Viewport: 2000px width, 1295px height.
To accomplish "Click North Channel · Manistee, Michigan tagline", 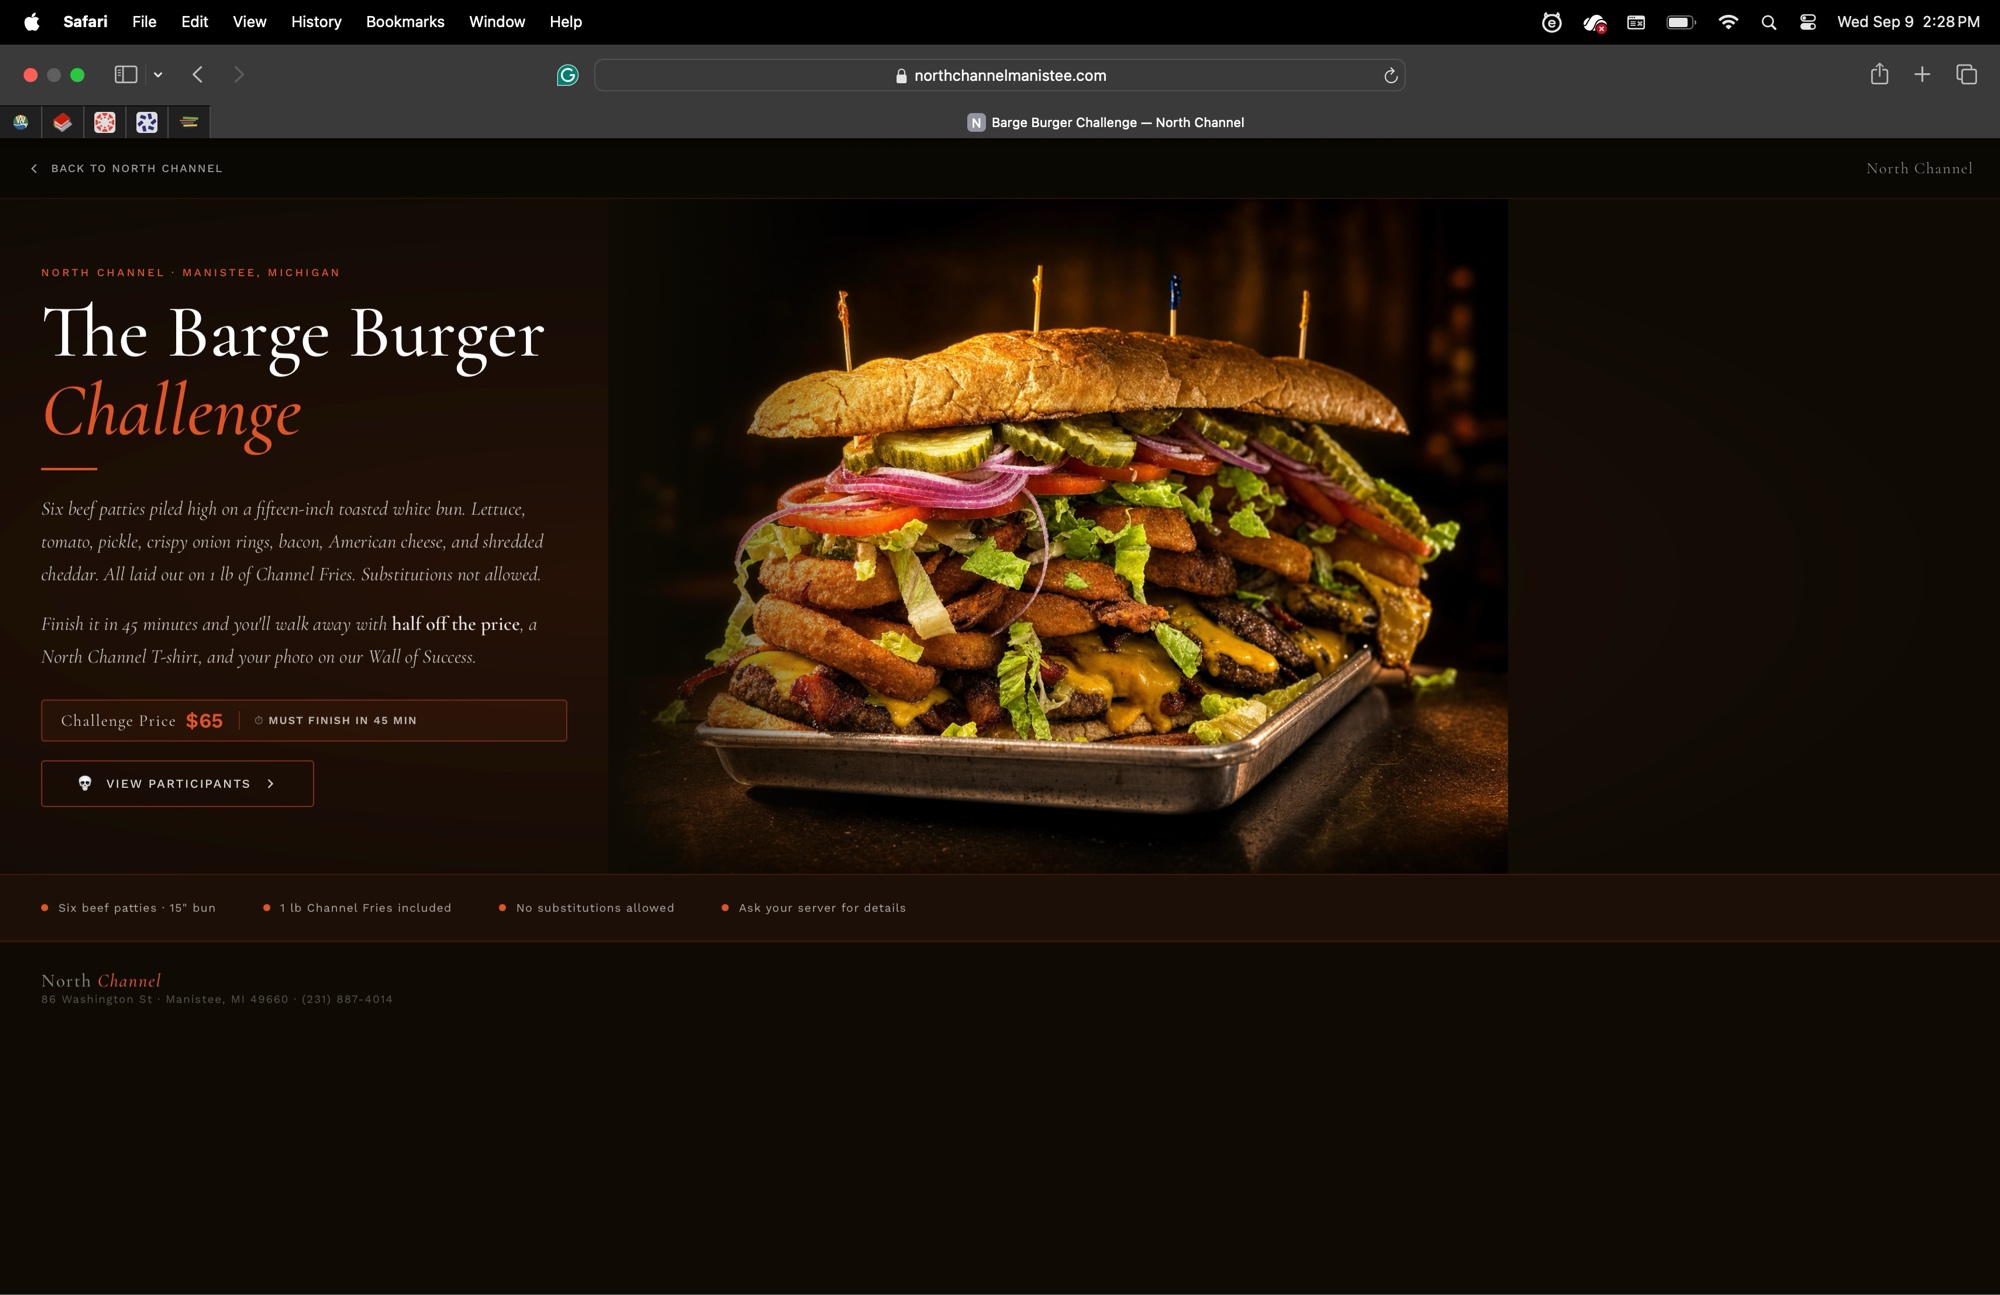I will (190, 272).
